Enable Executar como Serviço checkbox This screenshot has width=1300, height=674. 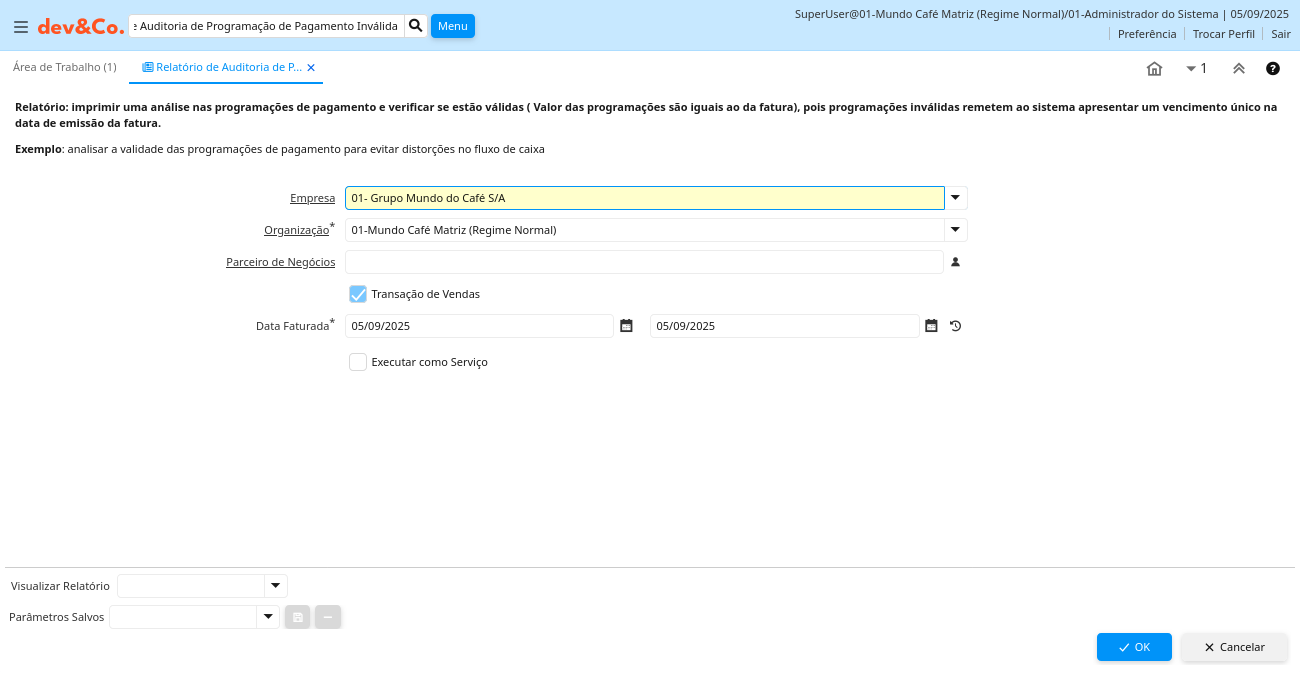click(x=358, y=362)
